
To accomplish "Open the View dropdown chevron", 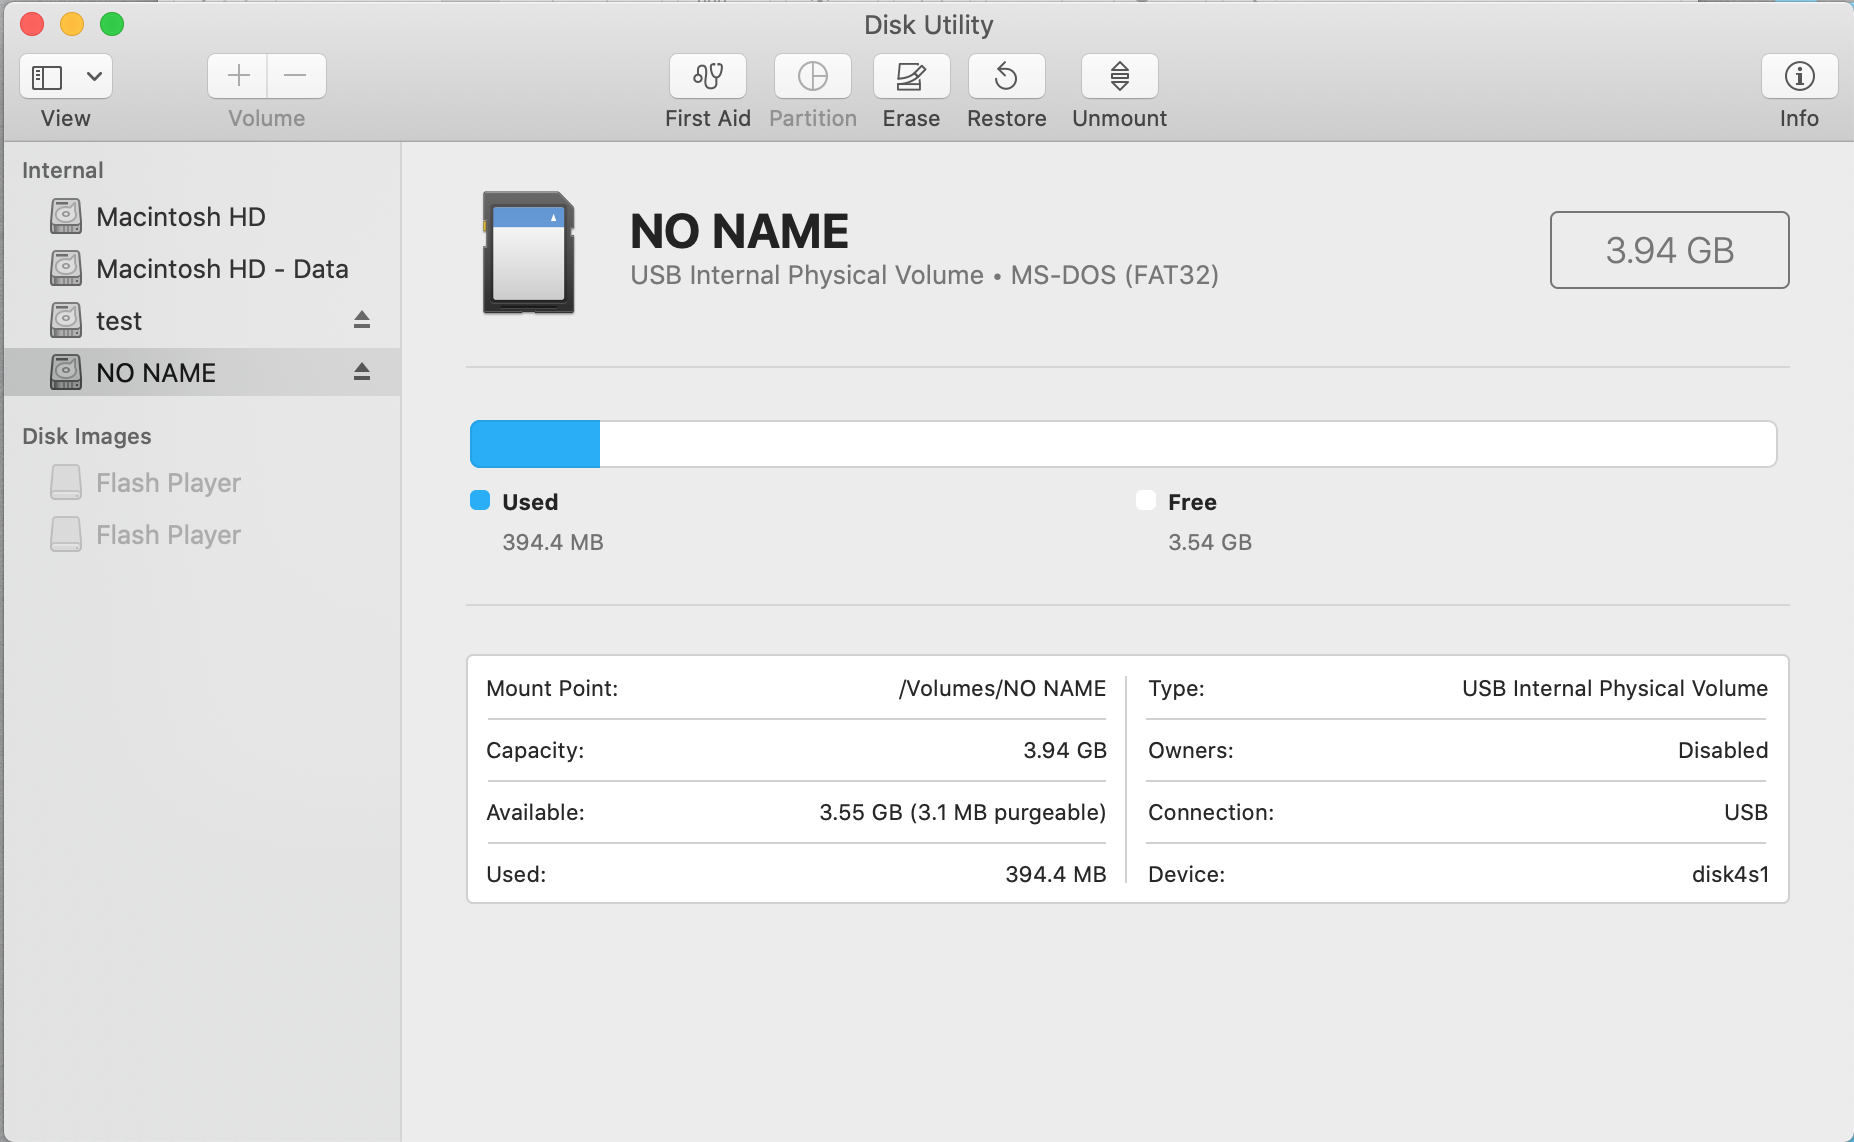I will (94, 77).
